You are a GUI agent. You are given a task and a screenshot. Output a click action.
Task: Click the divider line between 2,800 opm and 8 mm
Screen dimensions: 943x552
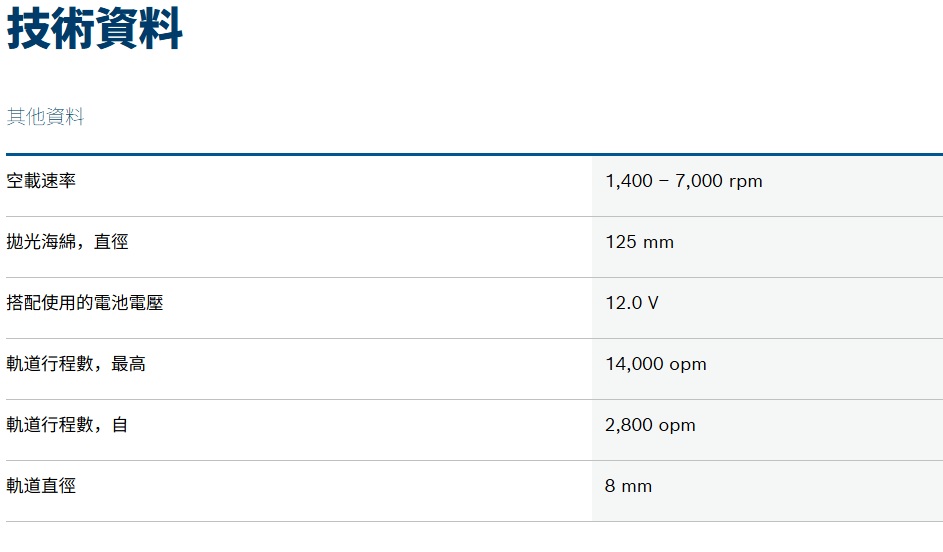pos(767,460)
